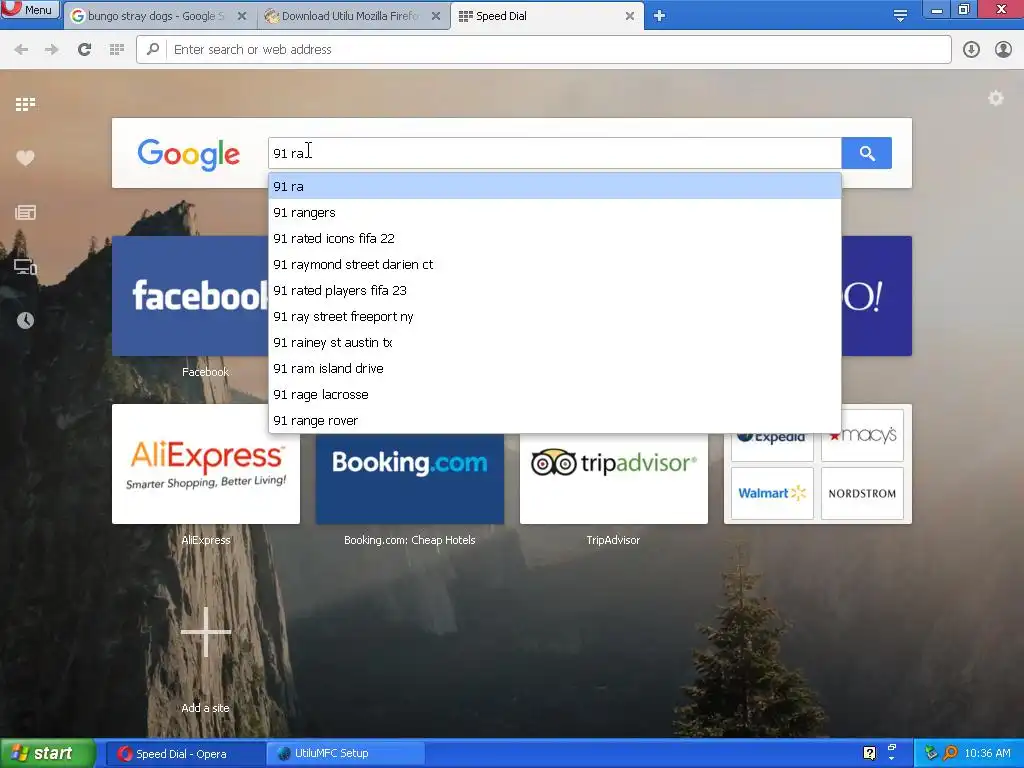Open the user account icon

(1003, 50)
